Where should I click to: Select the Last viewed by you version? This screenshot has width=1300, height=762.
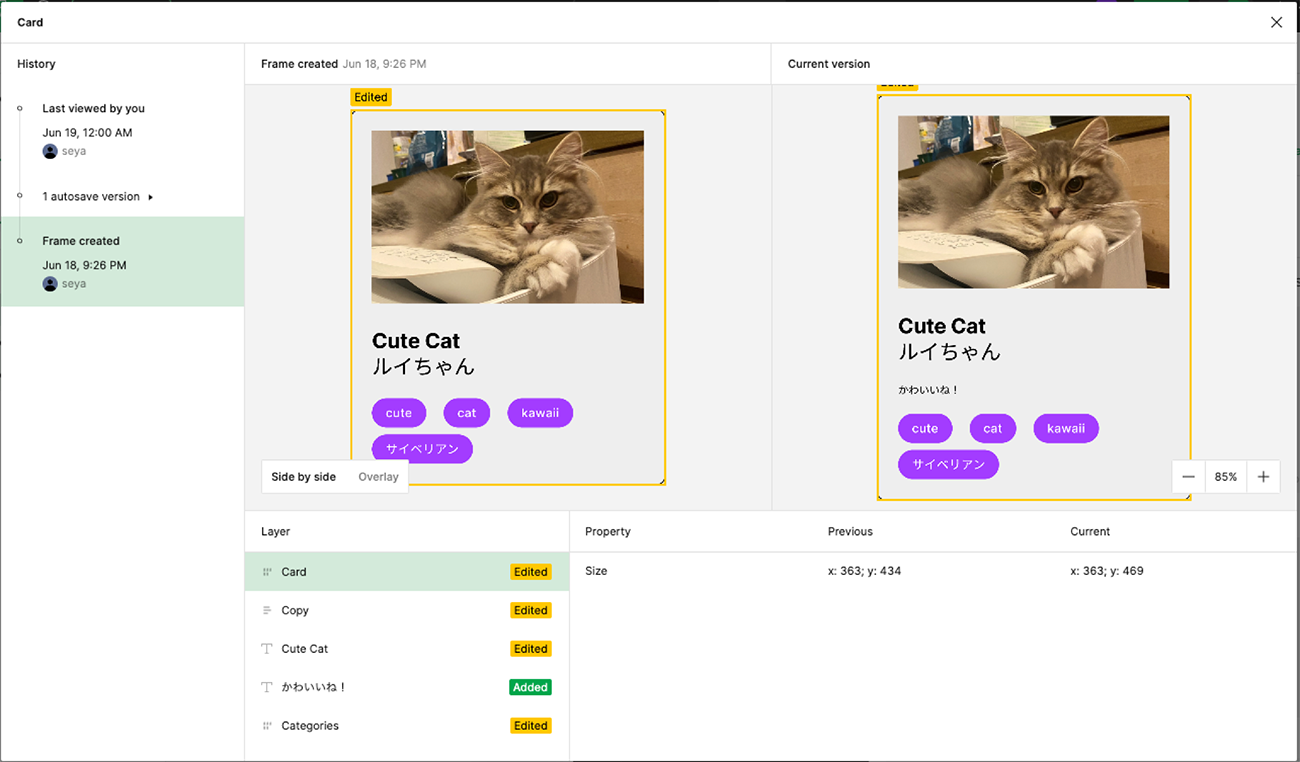(x=122, y=130)
